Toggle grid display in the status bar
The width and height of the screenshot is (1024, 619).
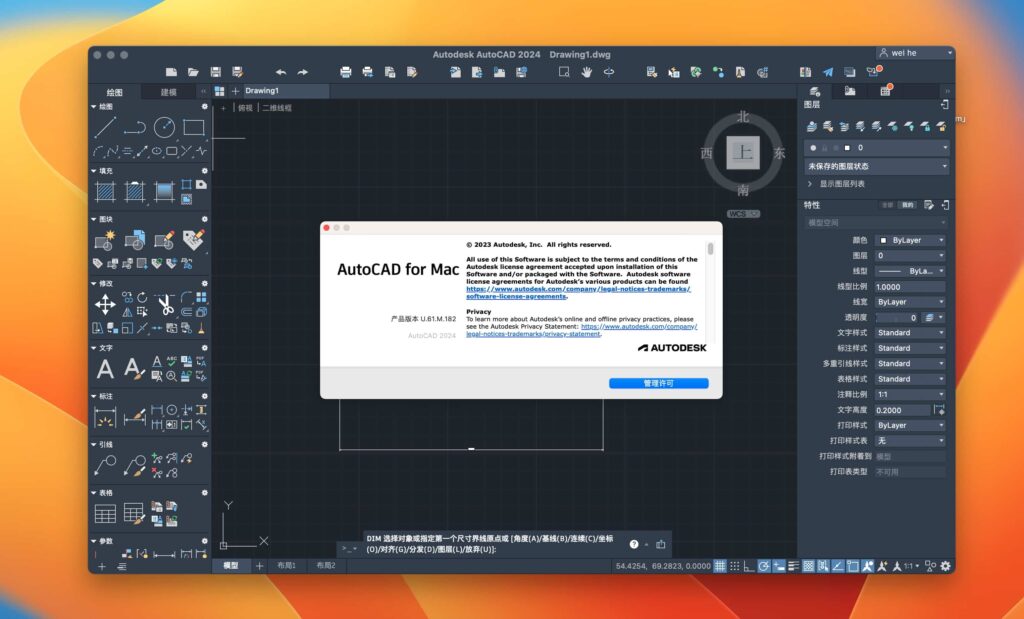click(x=720, y=566)
